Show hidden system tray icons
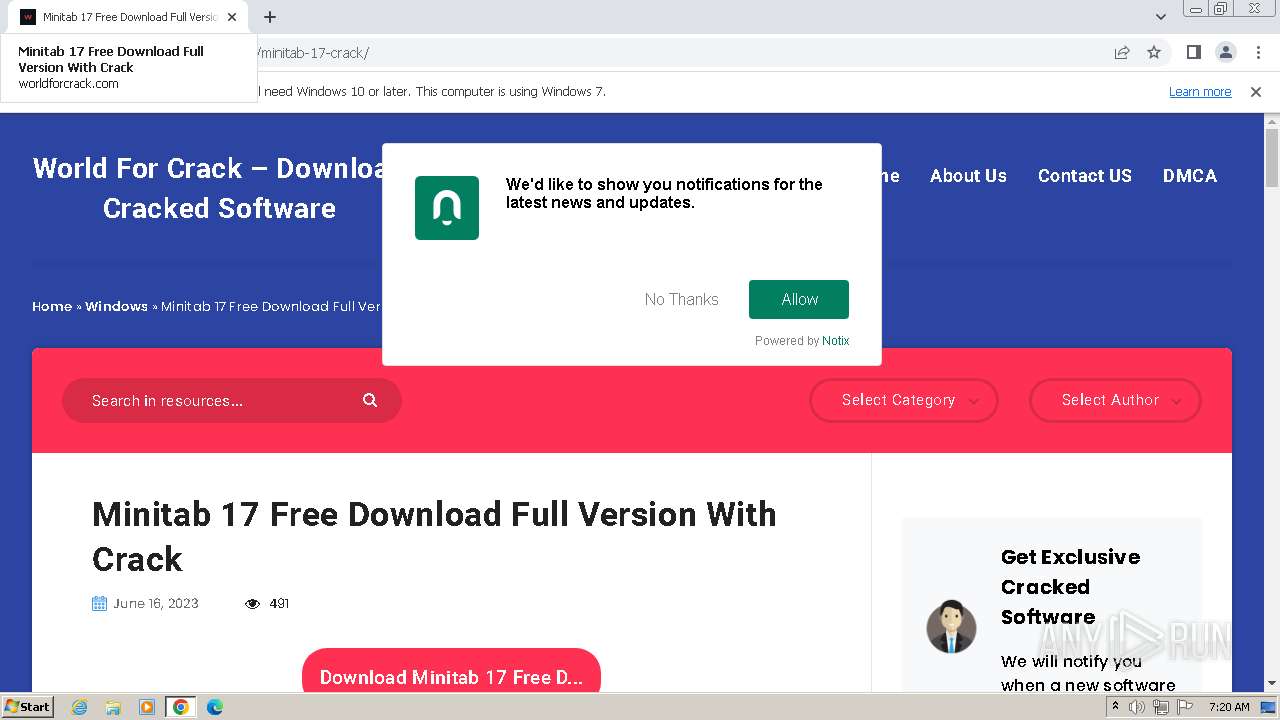This screenshot has height=720, width=1280. point(1115,707)
